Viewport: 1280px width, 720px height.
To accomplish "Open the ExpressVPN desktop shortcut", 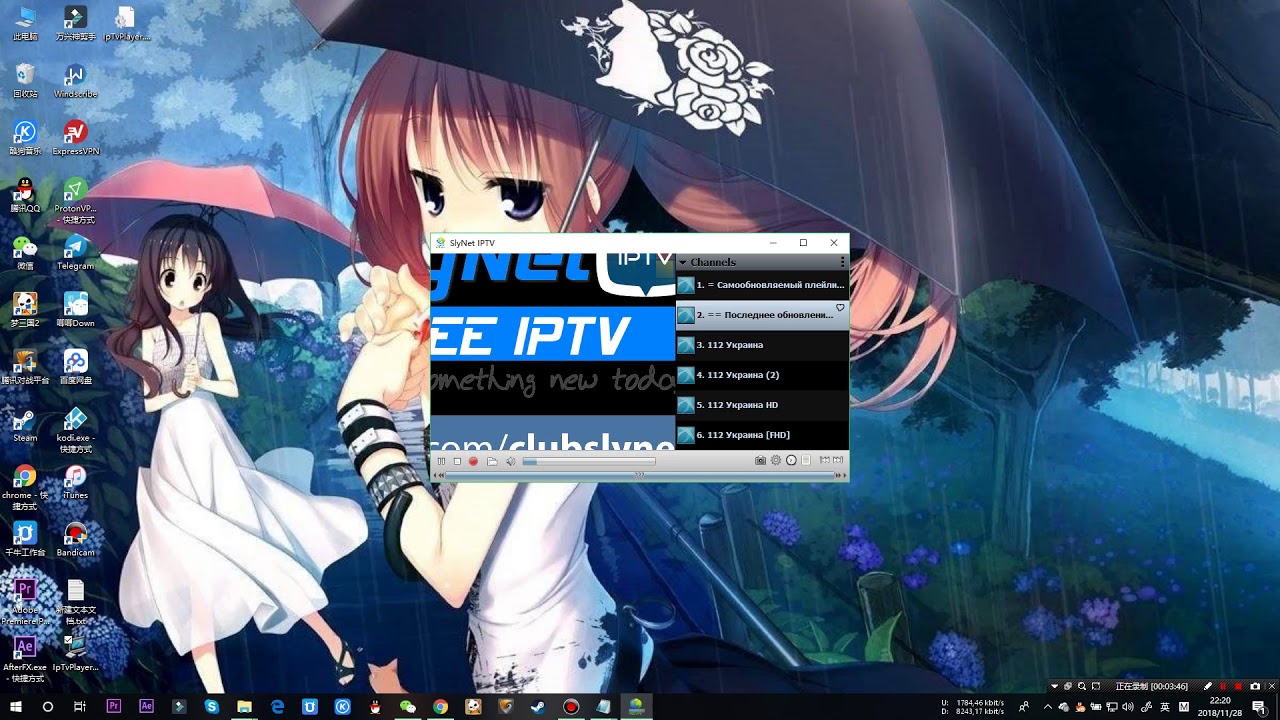I will tap(76, 138).
